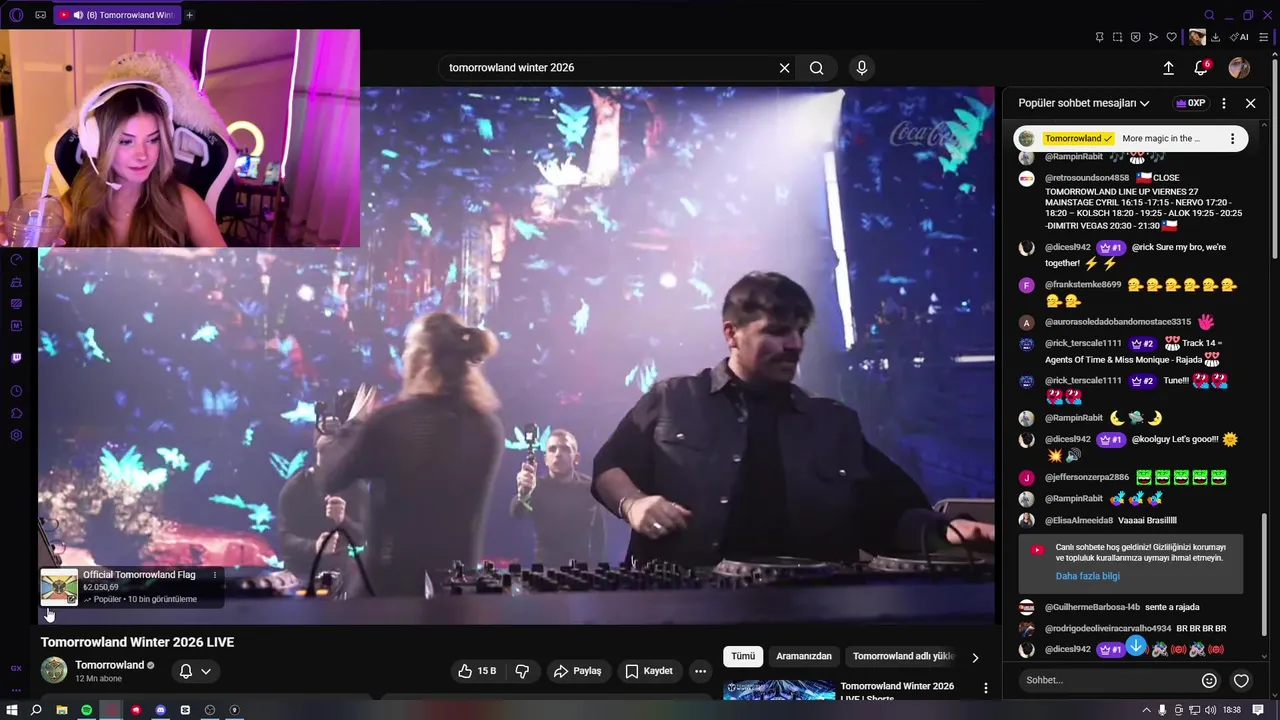Open the browser downloads icon
Image resolution: width=1280 pixels, height=720 pixels.
pyautogui.click(x=1215, y=37)
